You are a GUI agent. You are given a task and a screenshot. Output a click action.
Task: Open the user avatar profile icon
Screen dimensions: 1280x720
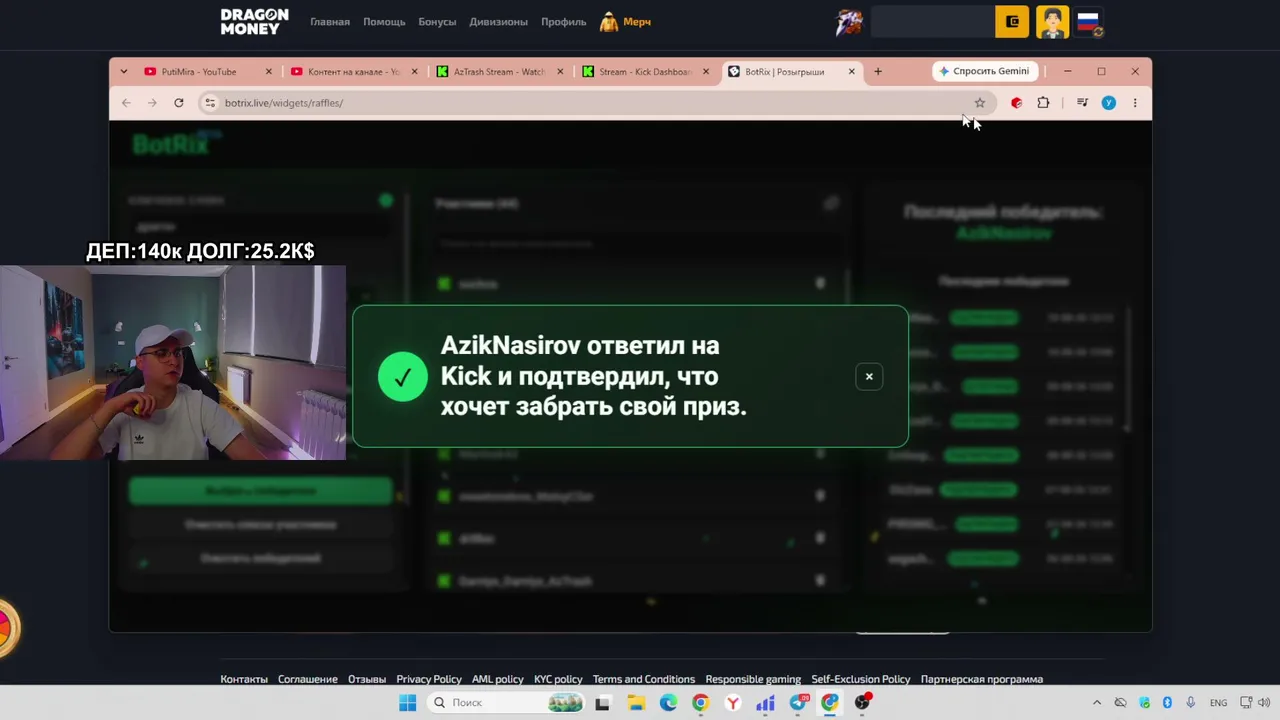point(1052,22)
